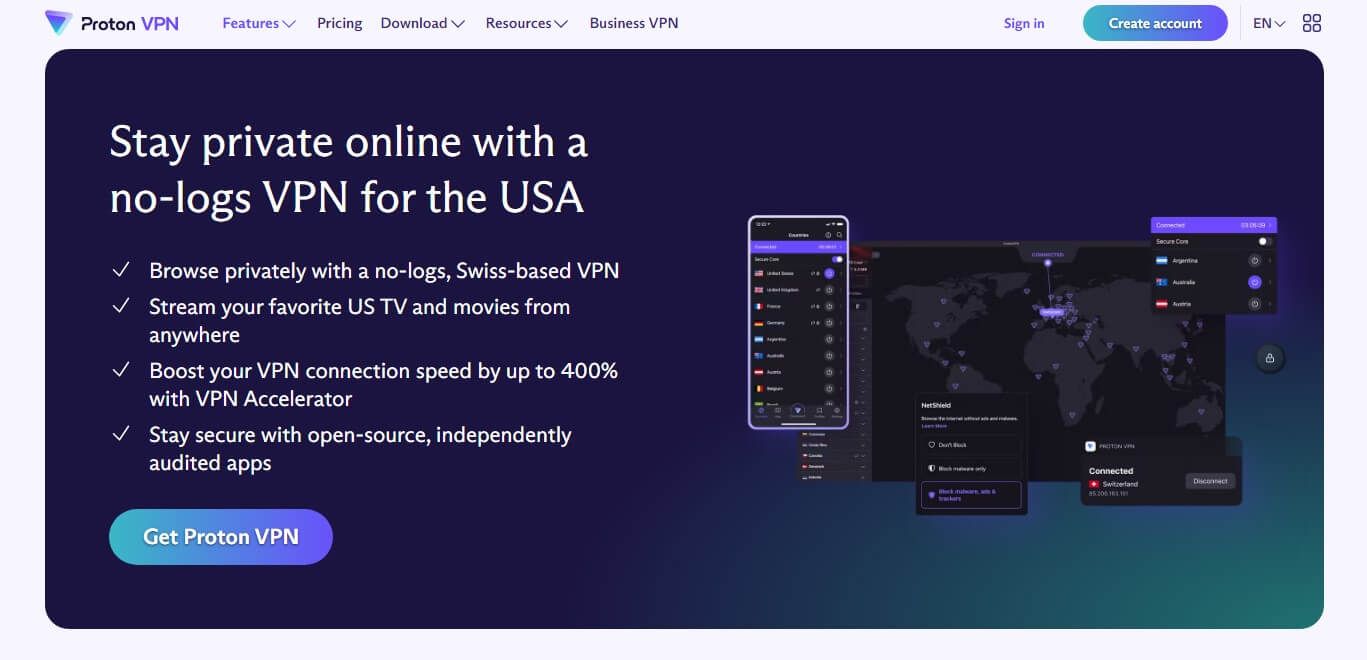Click Argentina power button in right panel
1367x660 pixels.
[x=1254, y=260]
